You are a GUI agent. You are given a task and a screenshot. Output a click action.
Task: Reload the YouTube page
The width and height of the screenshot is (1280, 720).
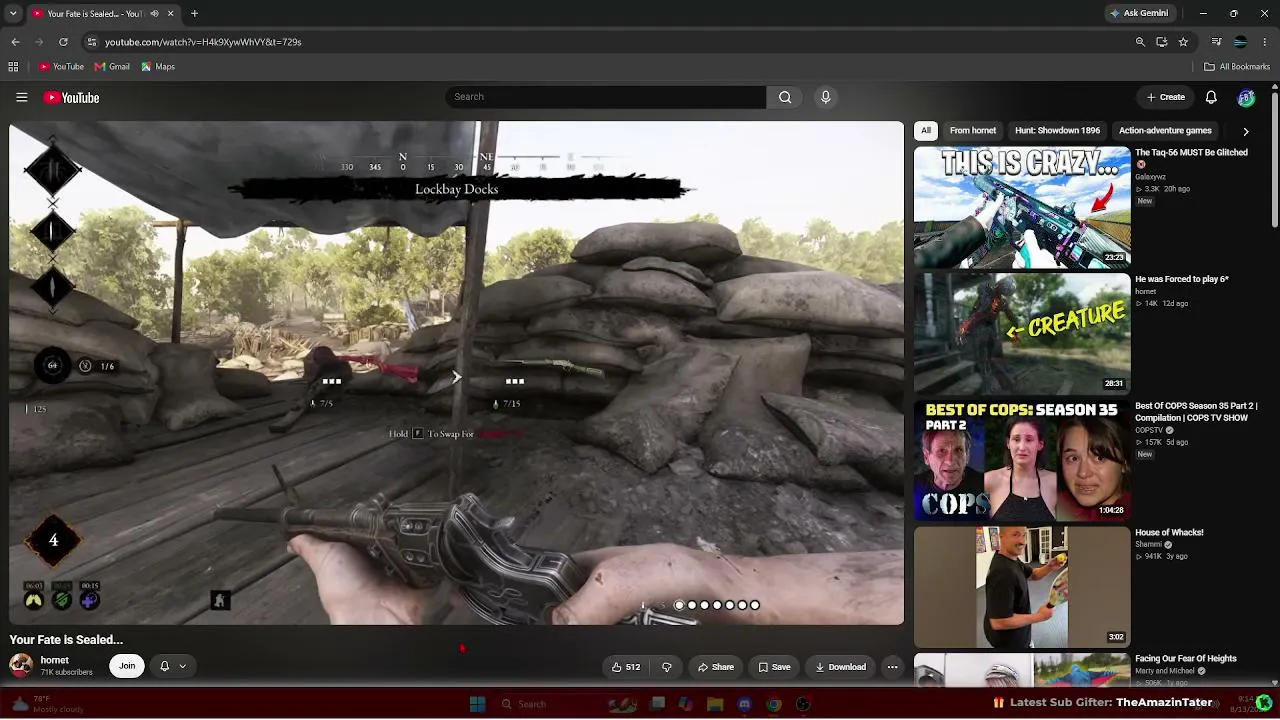[x=63, y=42]
